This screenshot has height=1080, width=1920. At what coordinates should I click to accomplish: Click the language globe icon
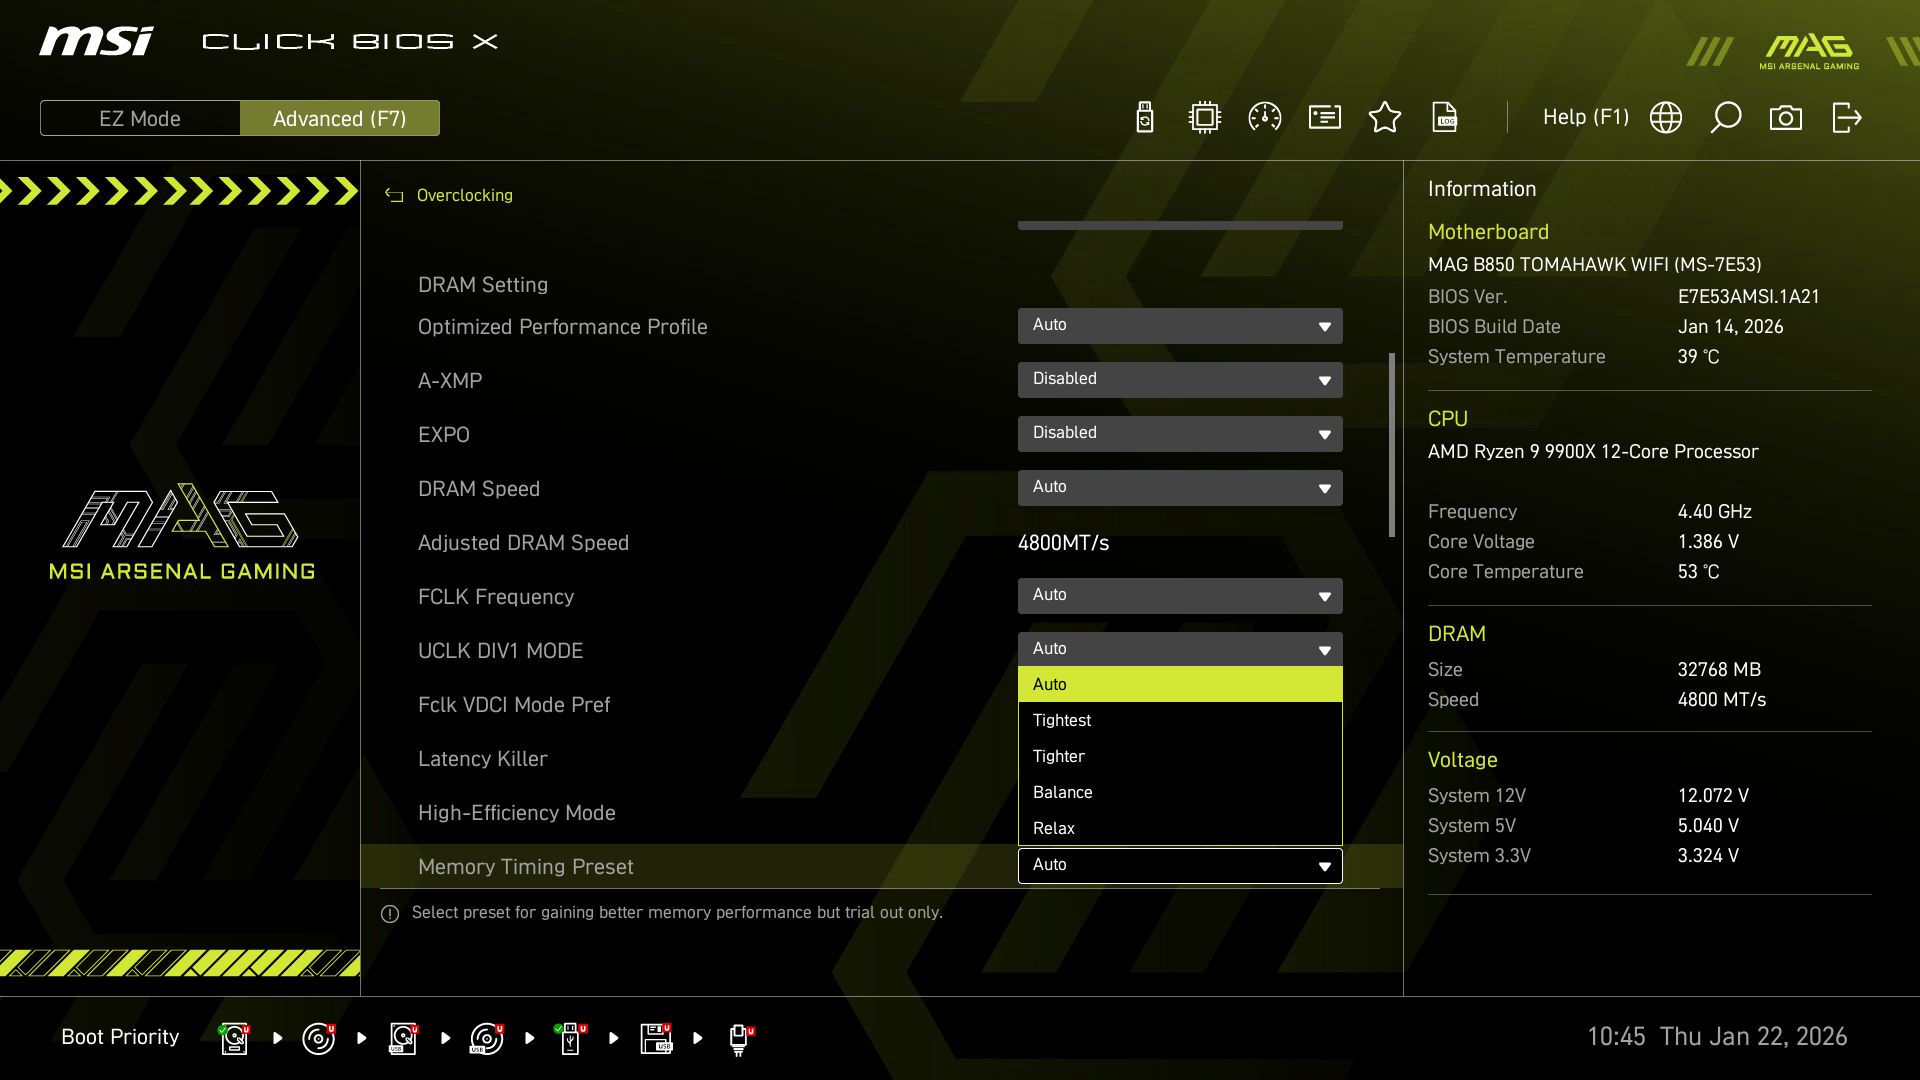(x=1666, y=118)
